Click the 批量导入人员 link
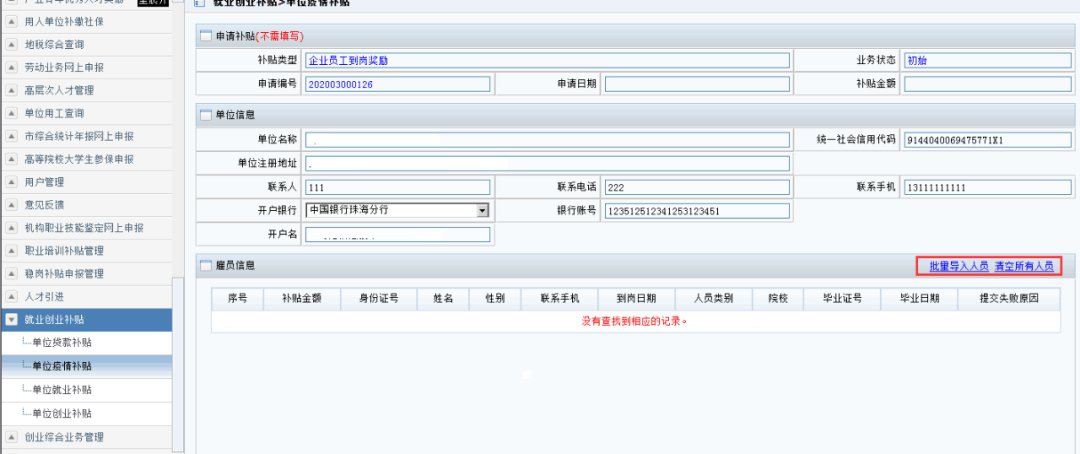The image size is (1080, 454). (958, 266)
